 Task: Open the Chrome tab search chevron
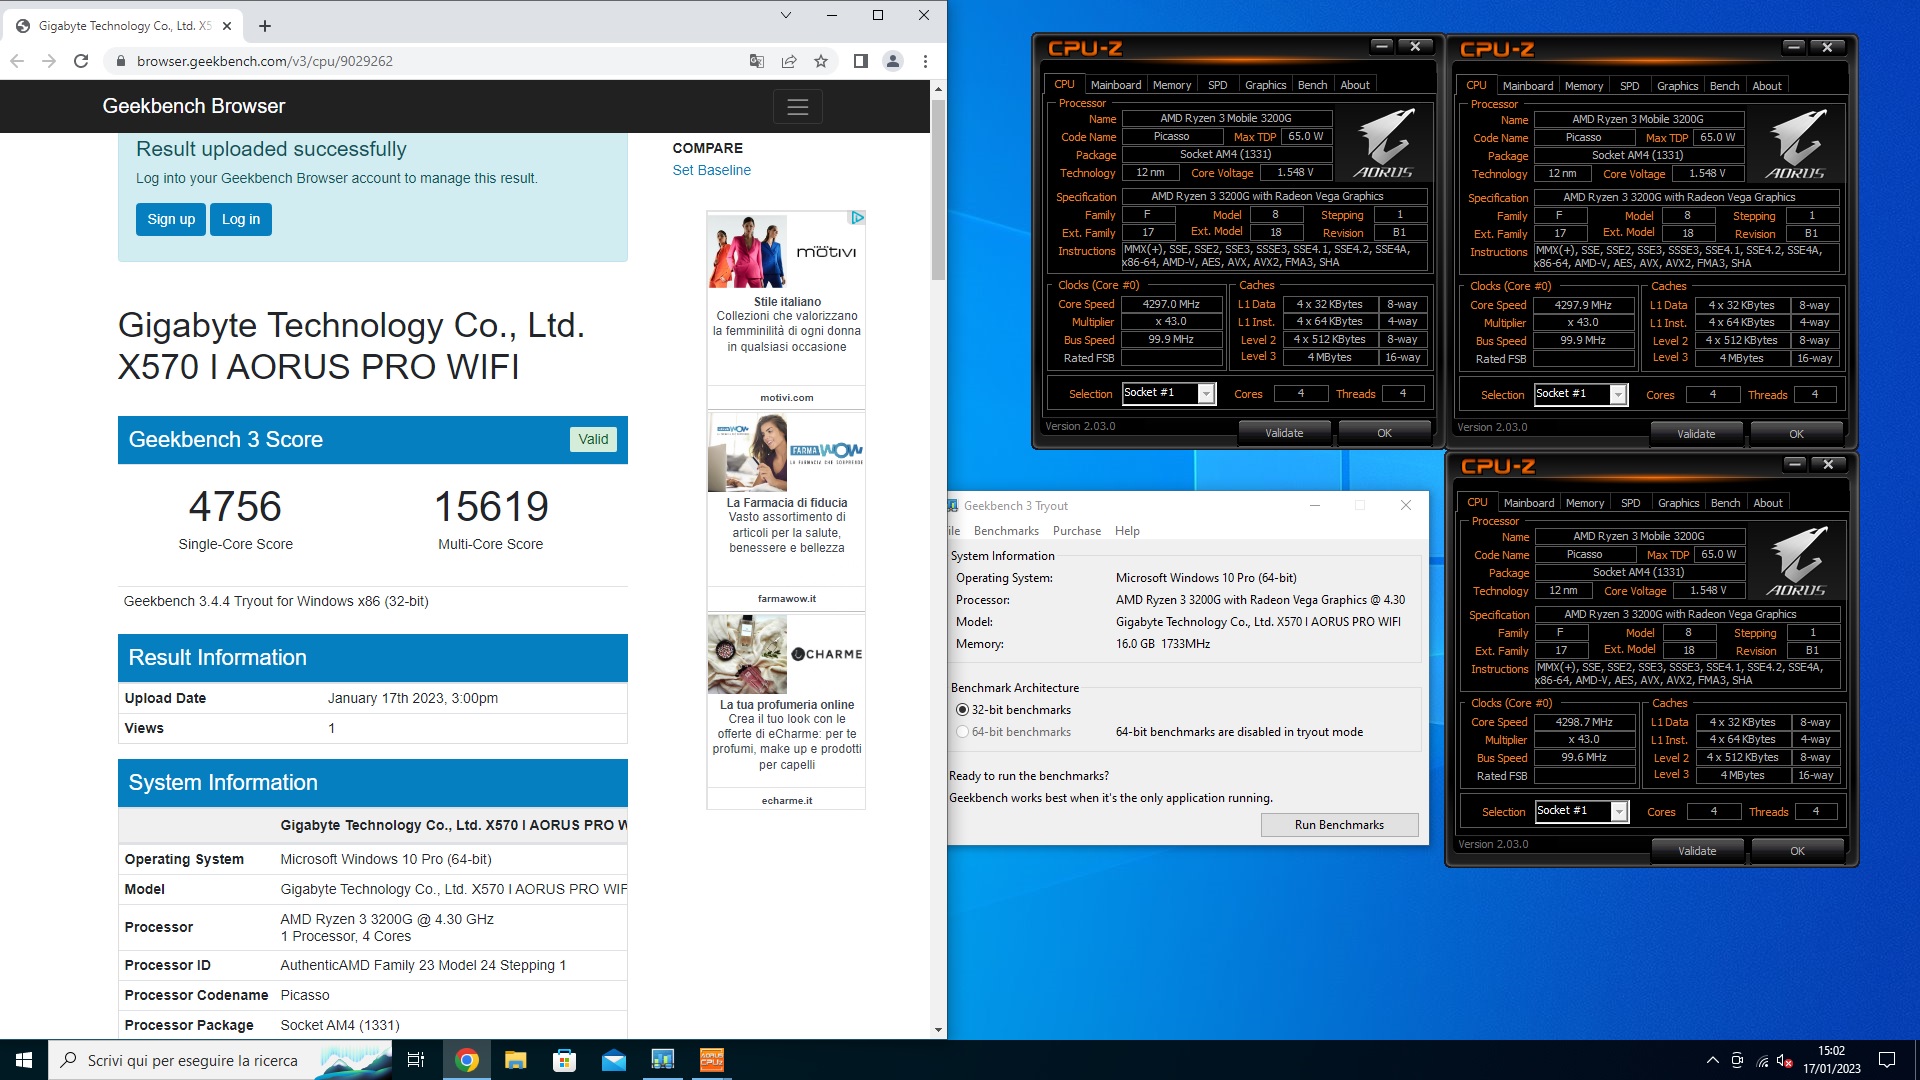[x=786, y=15]
